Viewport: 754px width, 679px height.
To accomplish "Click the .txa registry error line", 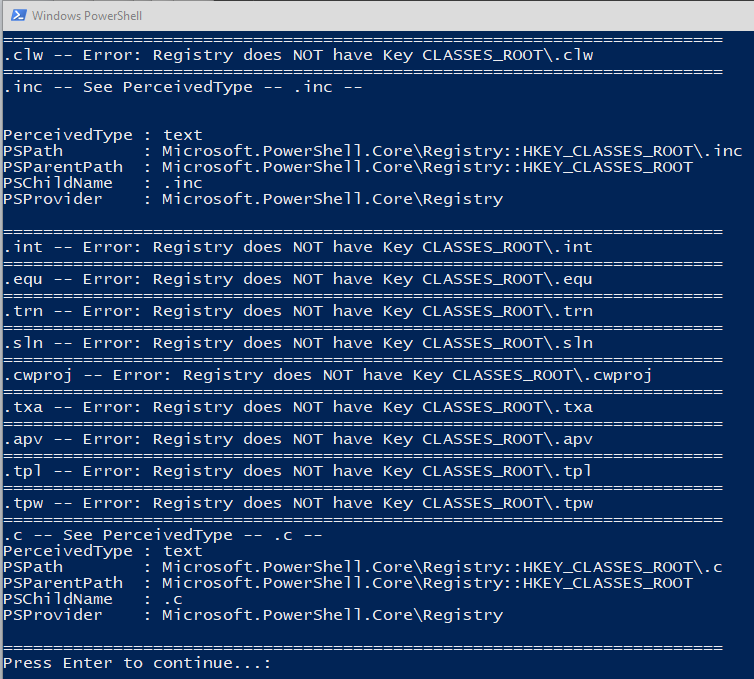I will click(x=298, y=407).
